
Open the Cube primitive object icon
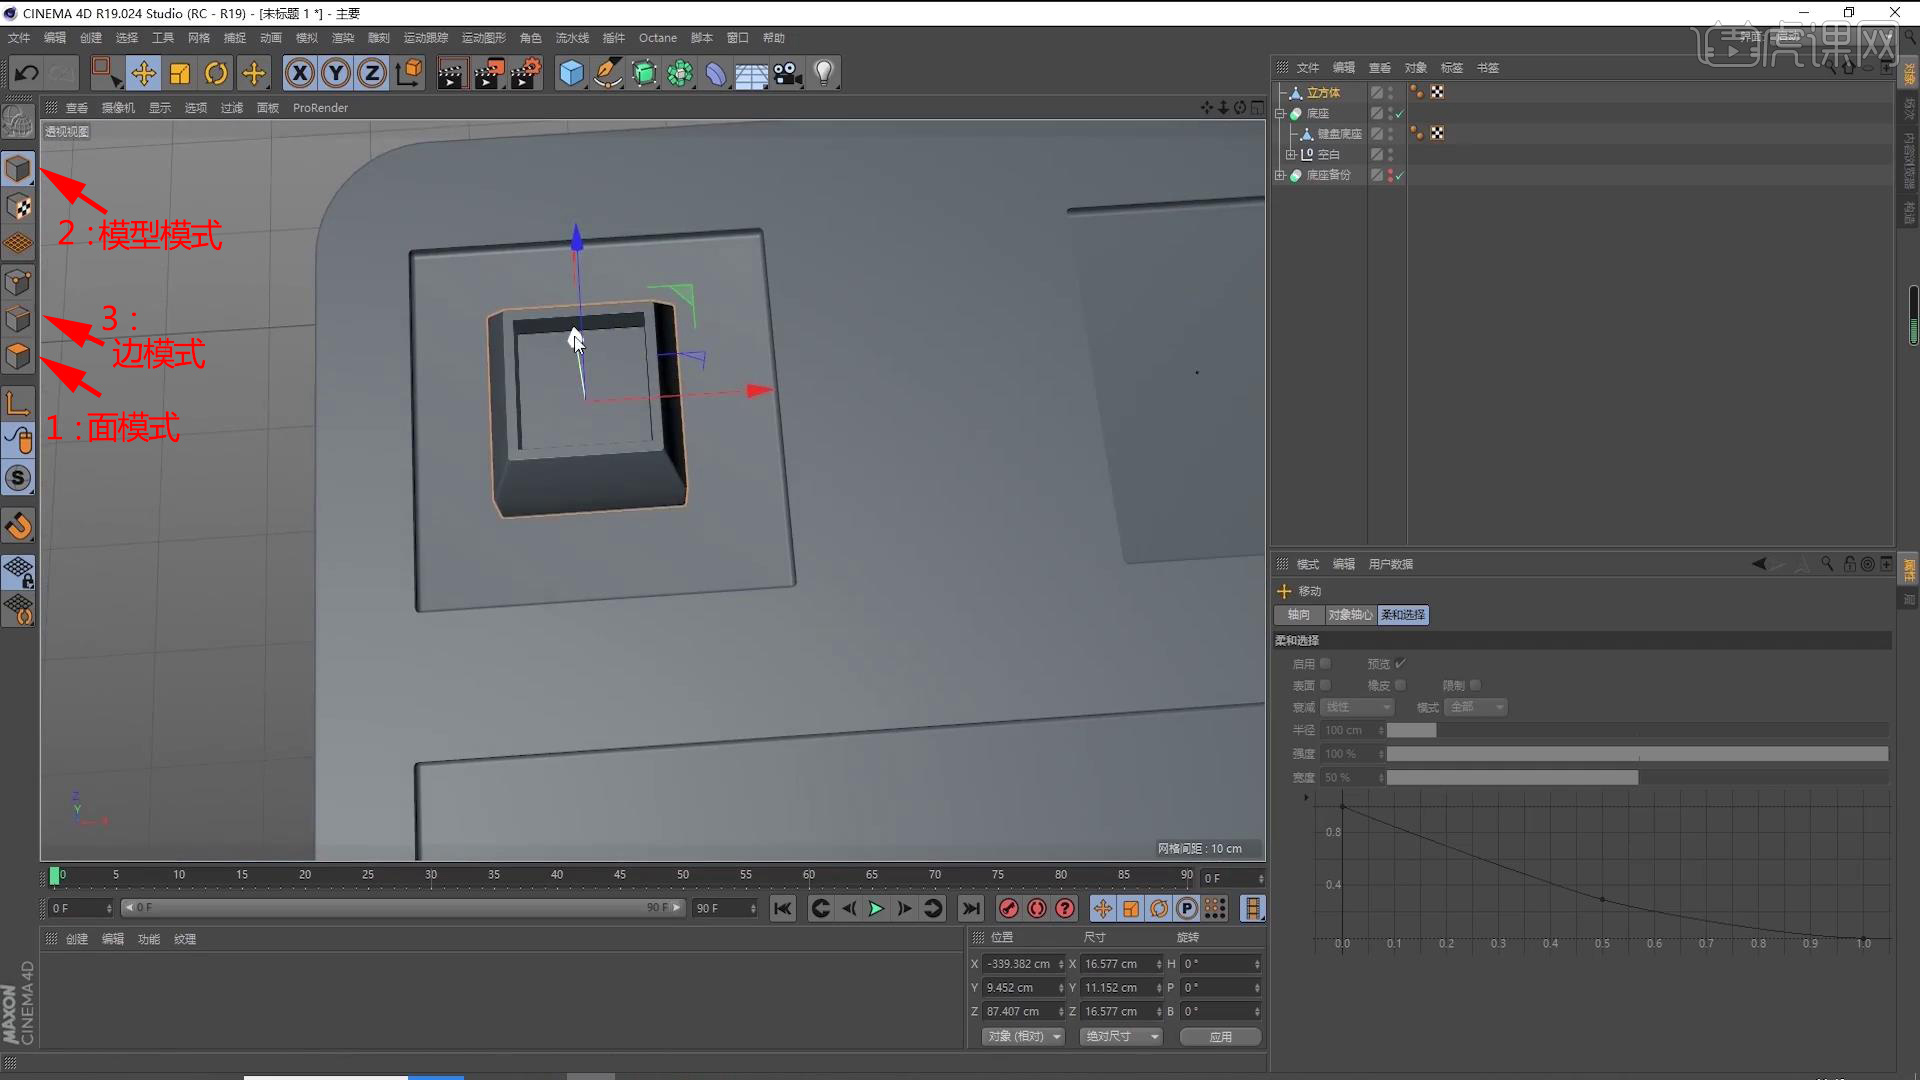571,73
